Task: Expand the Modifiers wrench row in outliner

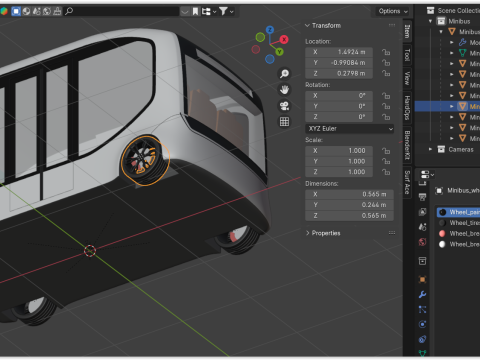Action: tap(452, 43)
